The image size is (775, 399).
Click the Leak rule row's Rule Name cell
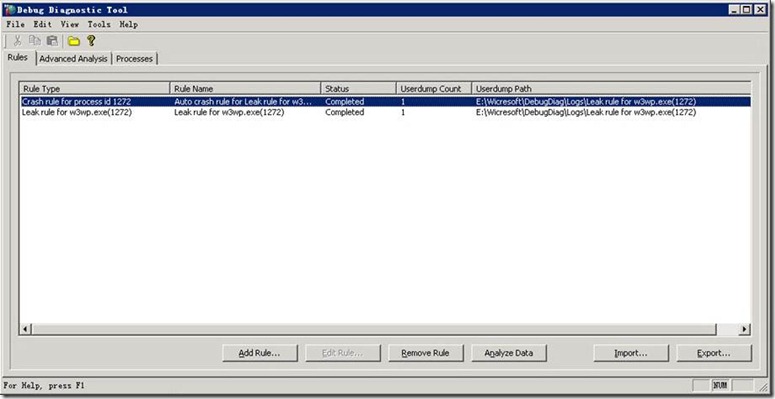tap(229, 112)
